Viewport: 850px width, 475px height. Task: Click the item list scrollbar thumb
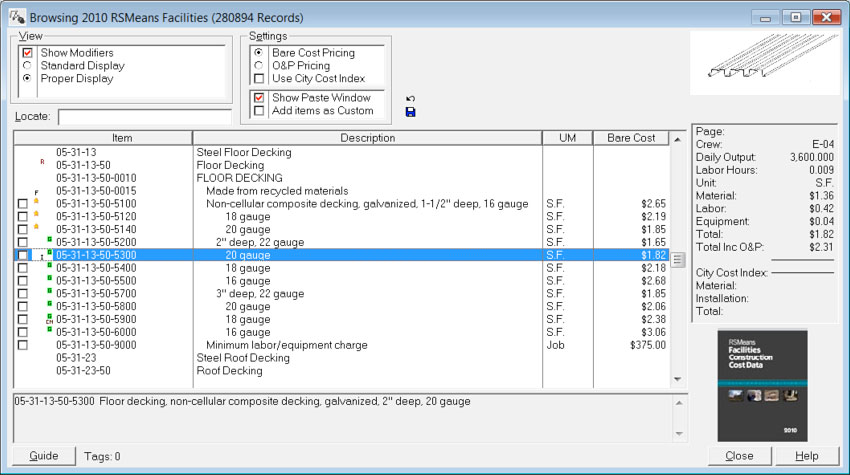(x=678, y=260)
